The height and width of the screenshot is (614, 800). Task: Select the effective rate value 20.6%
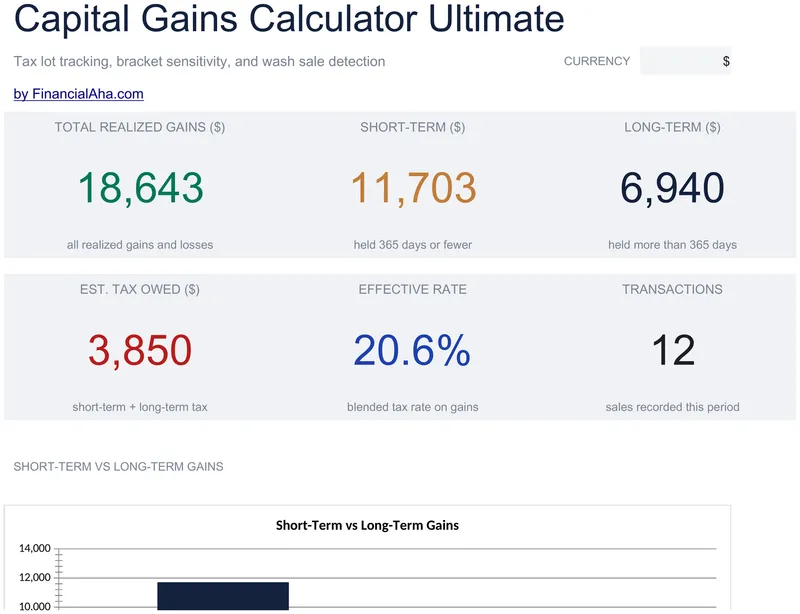pos(412,350)
